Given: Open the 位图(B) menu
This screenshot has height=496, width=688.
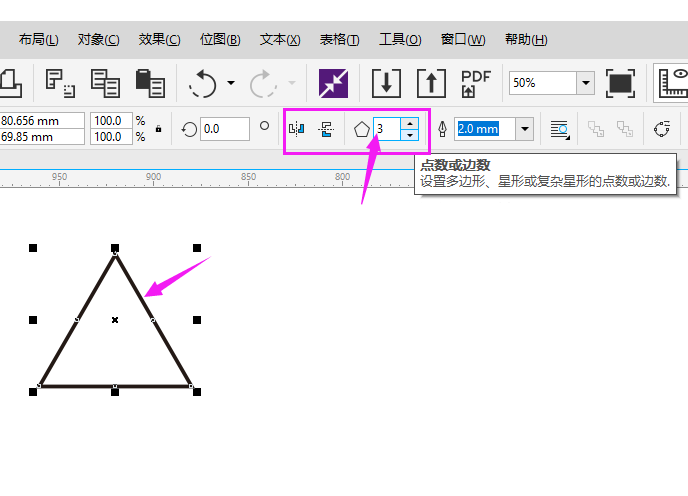Looking at the screenshot, I should pos(220,40).
